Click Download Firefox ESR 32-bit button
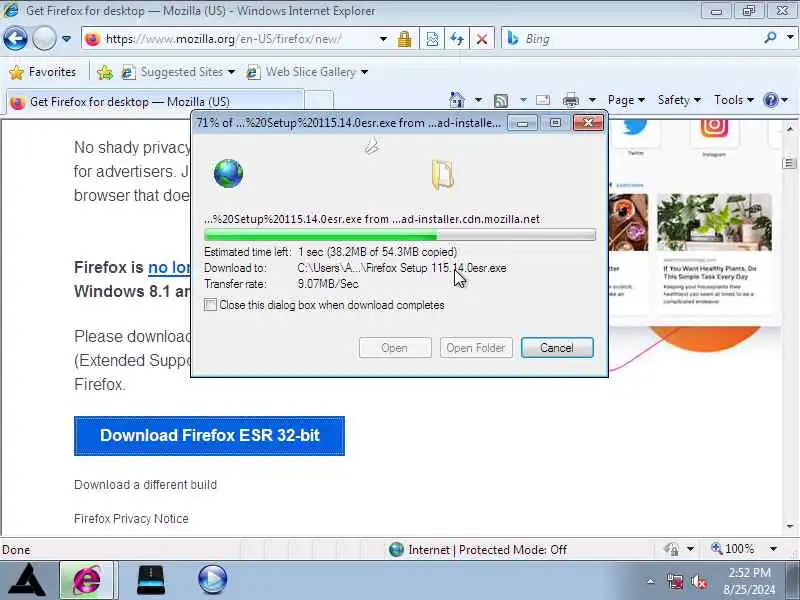 pyautogui.click(x=209, y=436)
